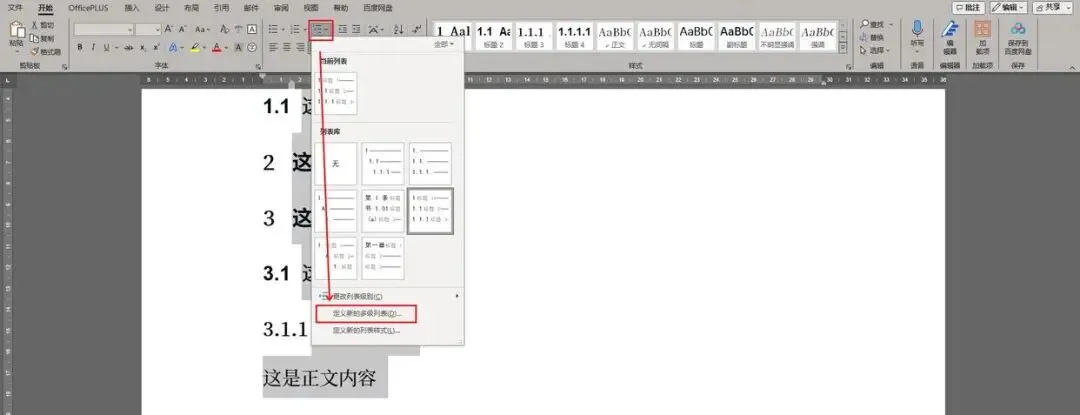
Task: Open 更改列表级别 submenu
Action: tap(388, 296)
